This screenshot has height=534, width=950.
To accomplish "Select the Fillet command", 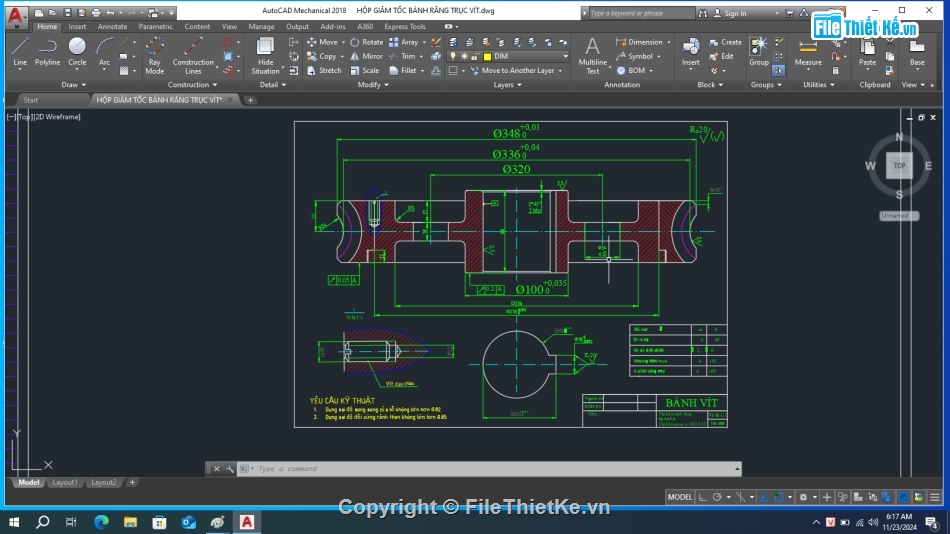I will (x=403, y=70).
